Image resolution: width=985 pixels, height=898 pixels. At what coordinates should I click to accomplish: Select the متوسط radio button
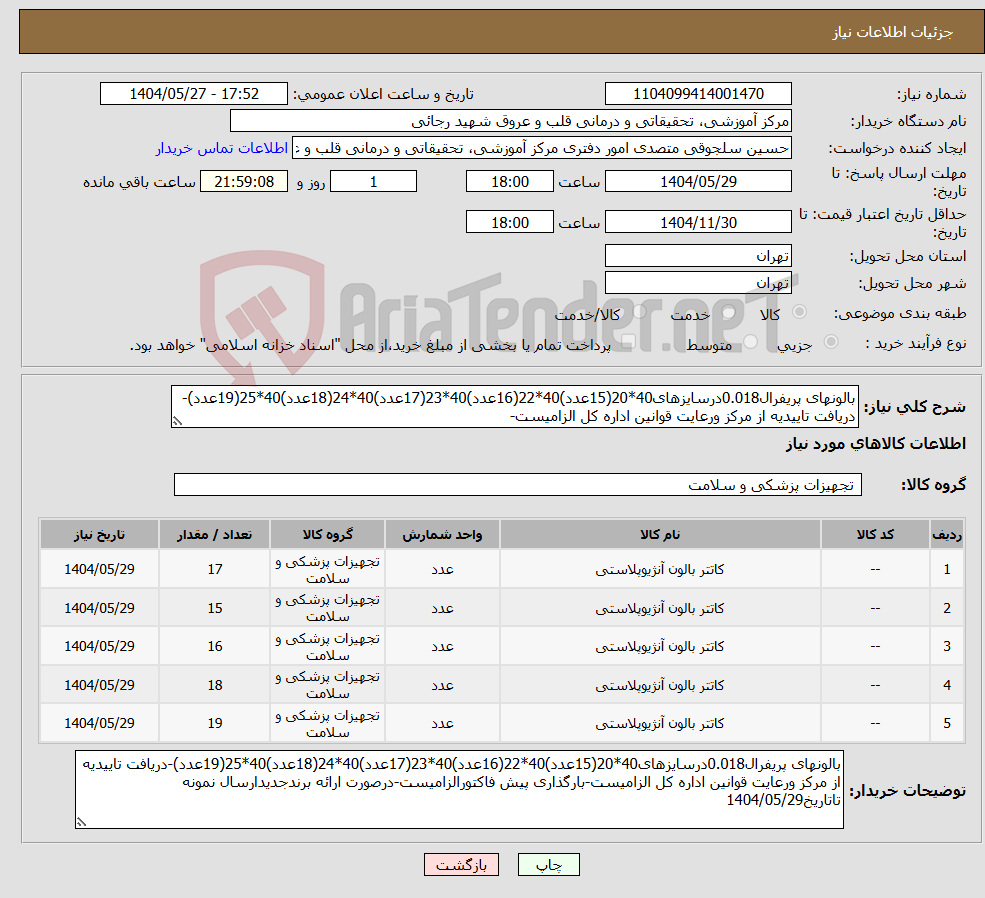pos(752,342)
